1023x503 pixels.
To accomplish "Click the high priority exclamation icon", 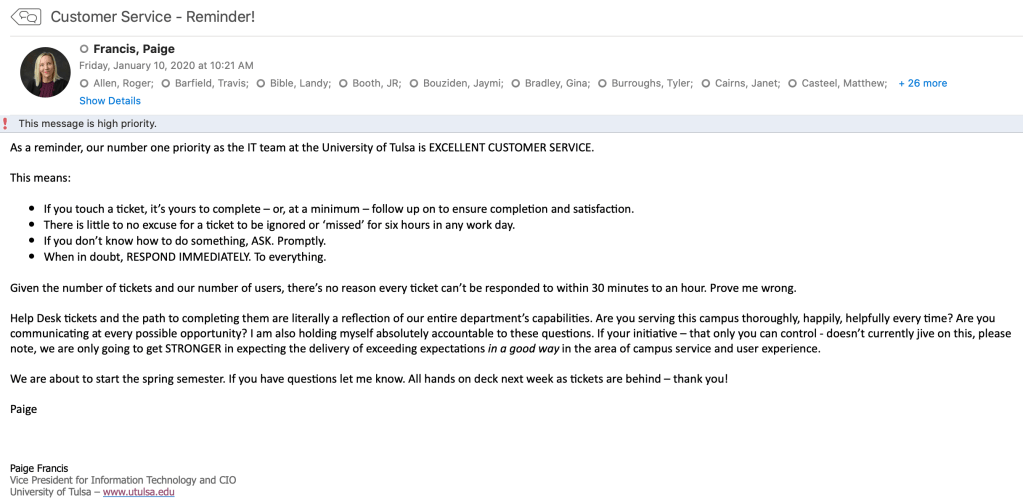I will (x=5, y=124).
